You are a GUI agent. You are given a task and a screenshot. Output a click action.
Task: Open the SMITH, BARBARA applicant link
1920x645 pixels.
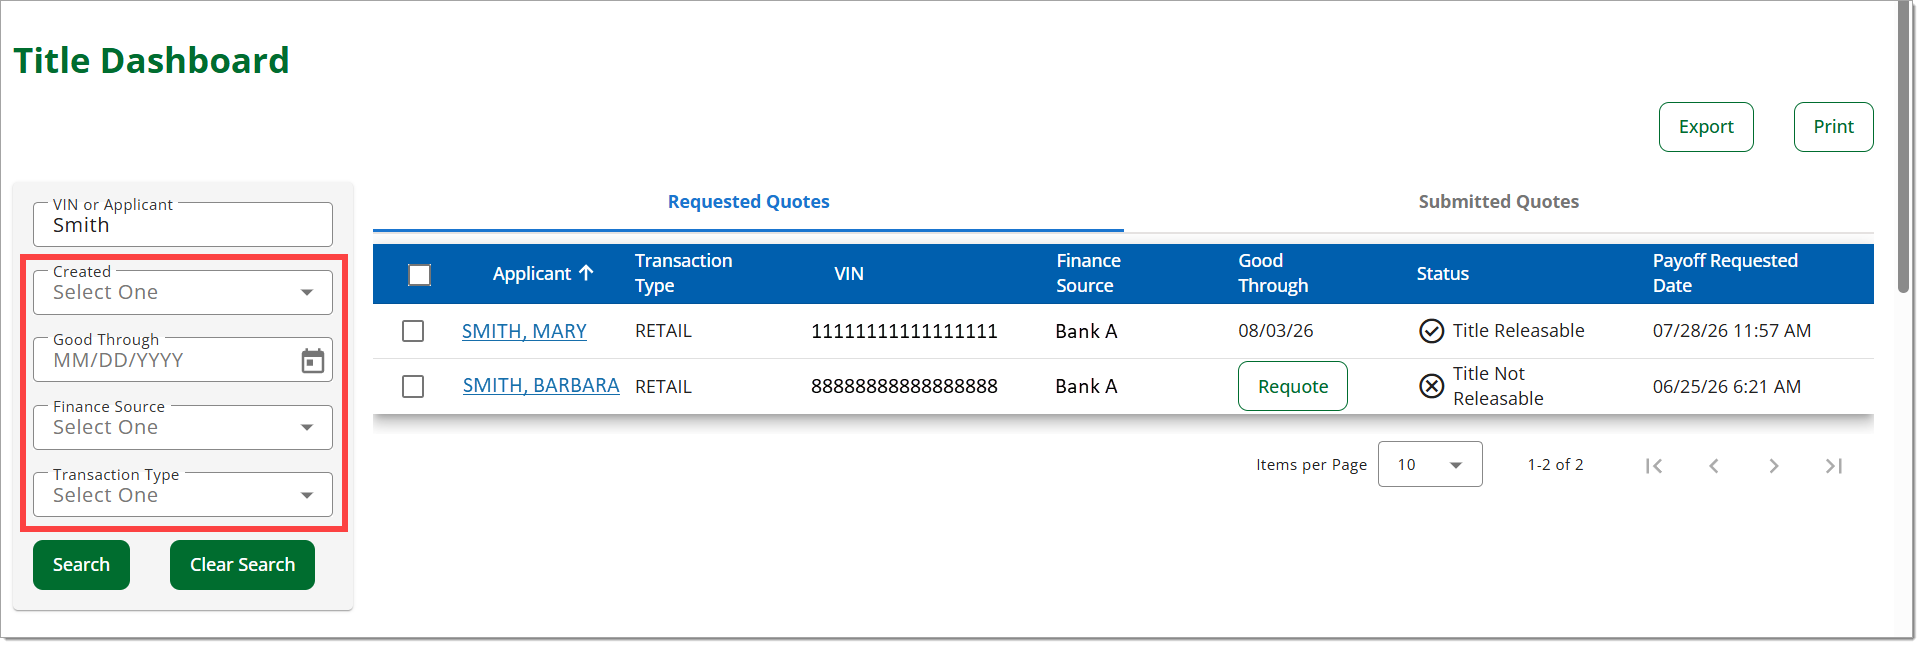[x=541, y=386]
